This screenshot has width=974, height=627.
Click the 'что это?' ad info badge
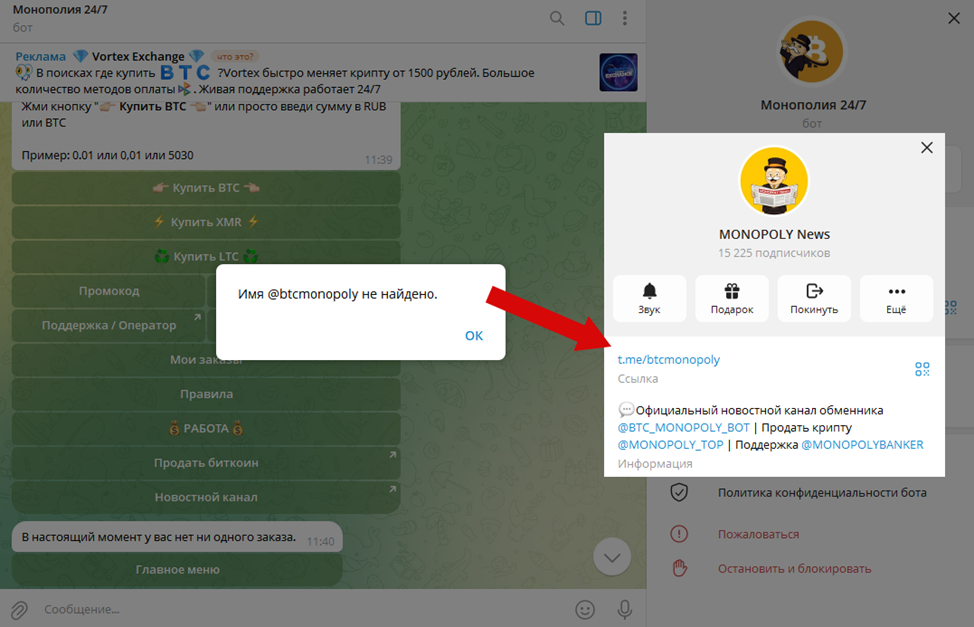click(235, 57)
